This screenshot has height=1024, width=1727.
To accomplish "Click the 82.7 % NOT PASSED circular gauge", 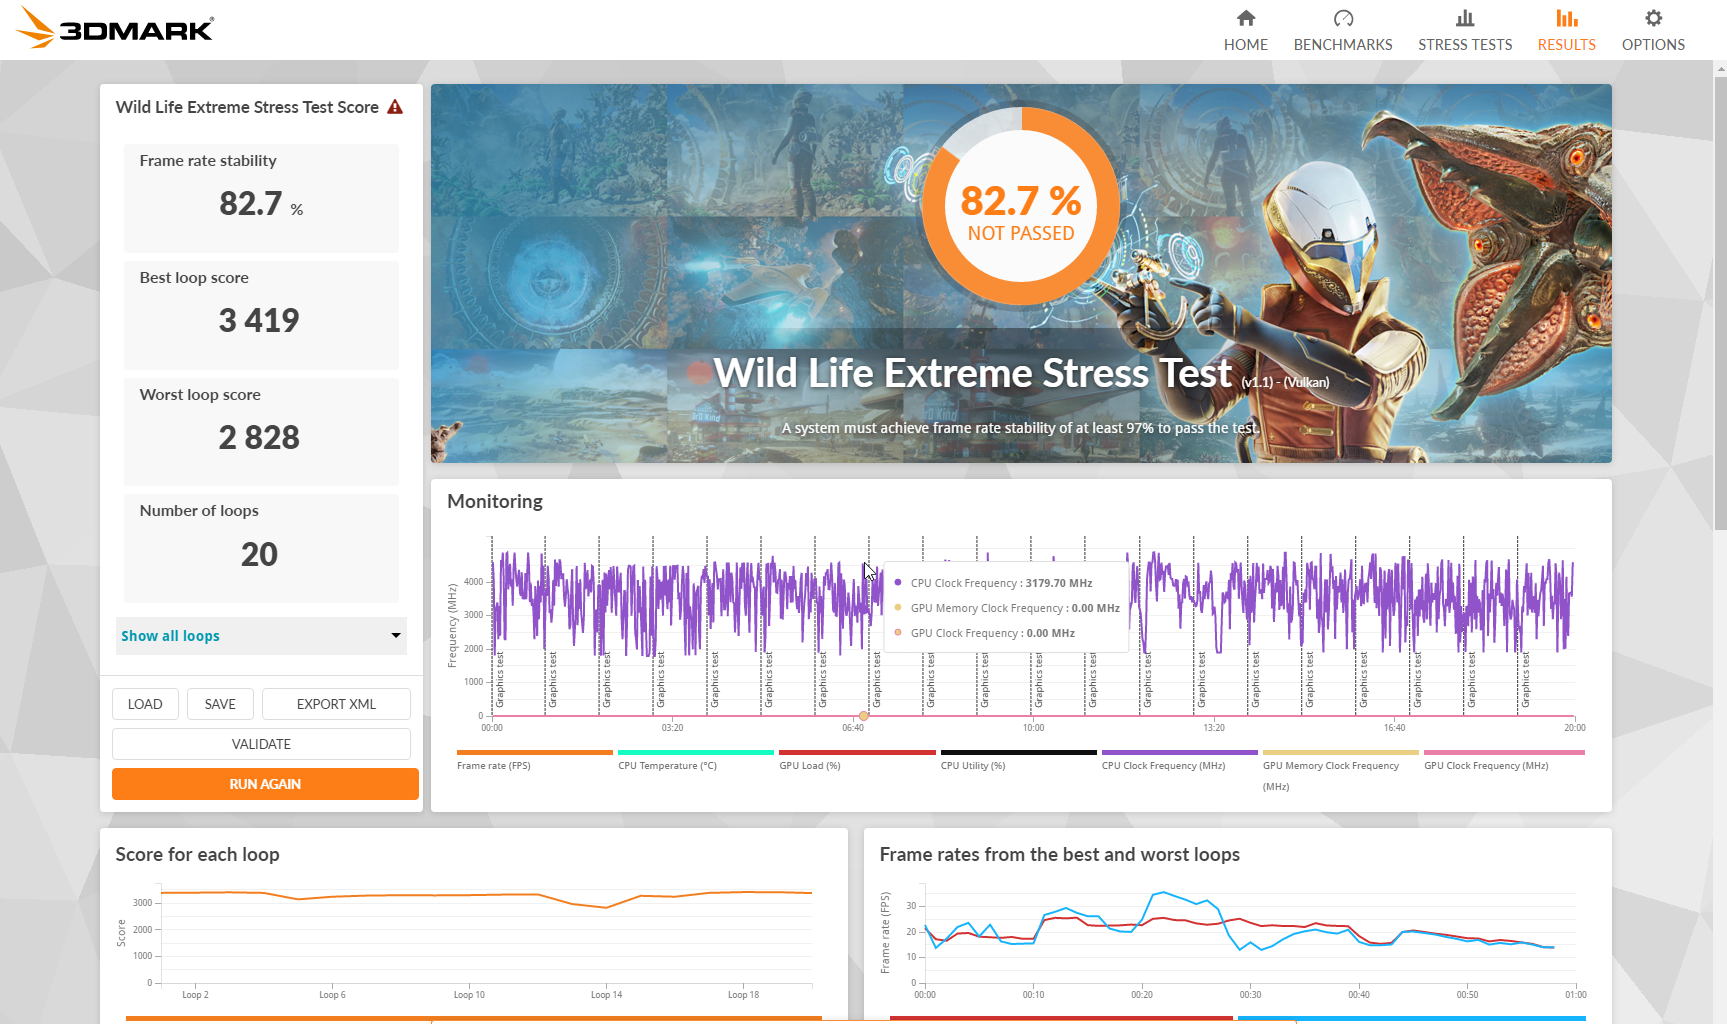I will tap(1021, 206).
